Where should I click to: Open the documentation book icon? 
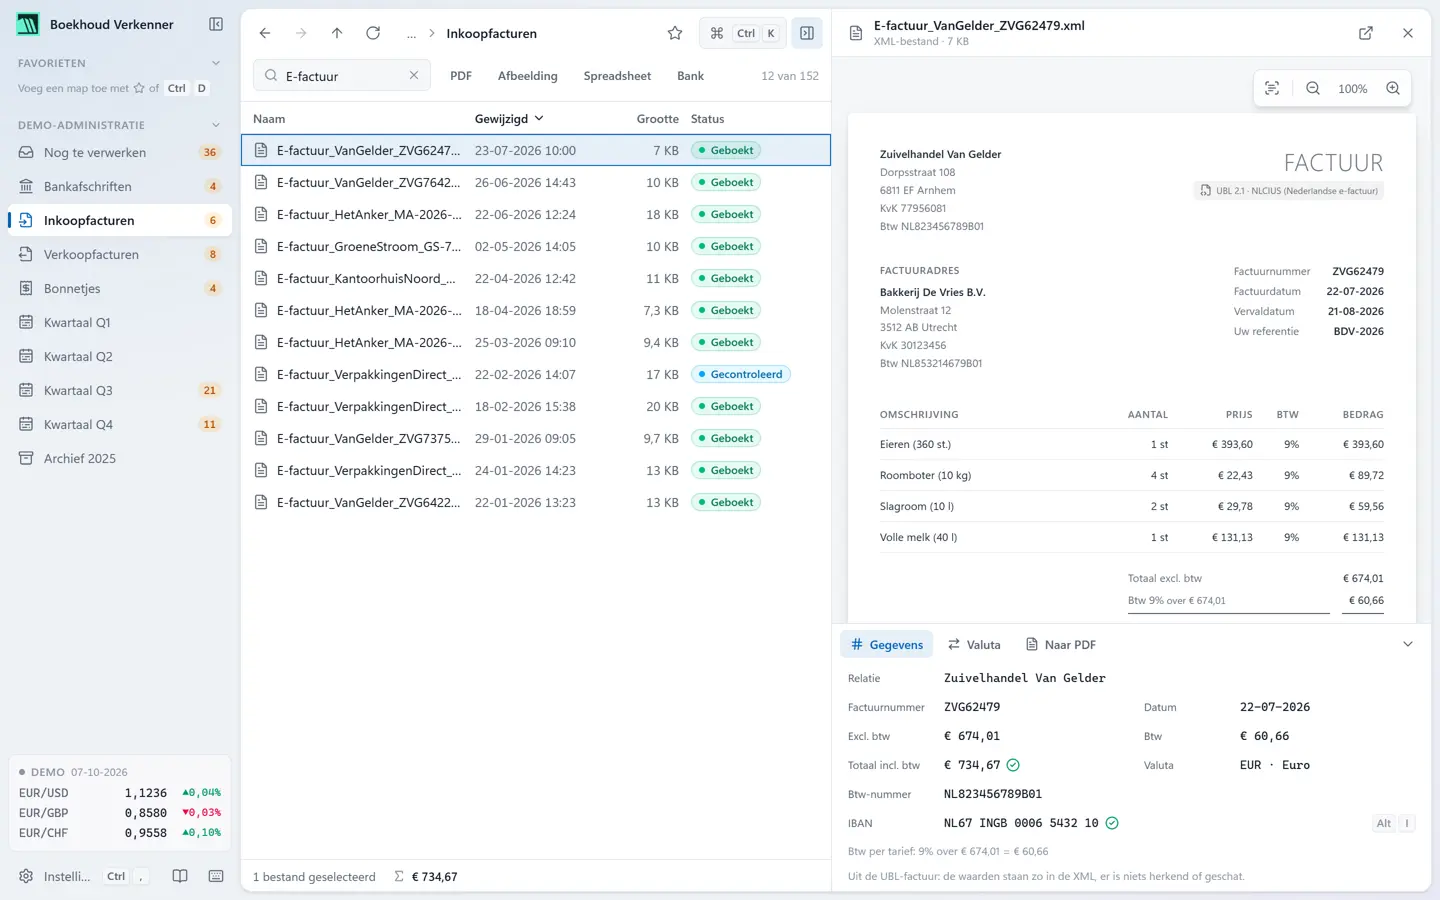tap(180, 876)
